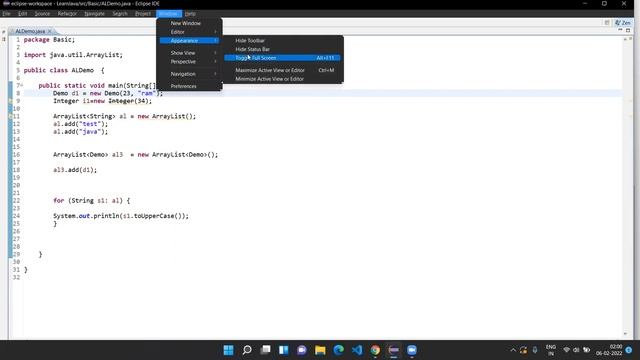Open the Refactor menu

tap(67, 13)
